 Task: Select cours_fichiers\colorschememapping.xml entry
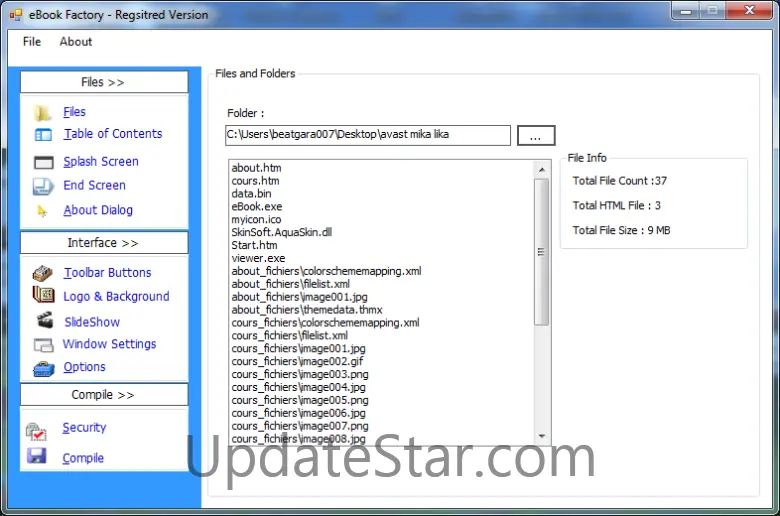pos(325,323)
